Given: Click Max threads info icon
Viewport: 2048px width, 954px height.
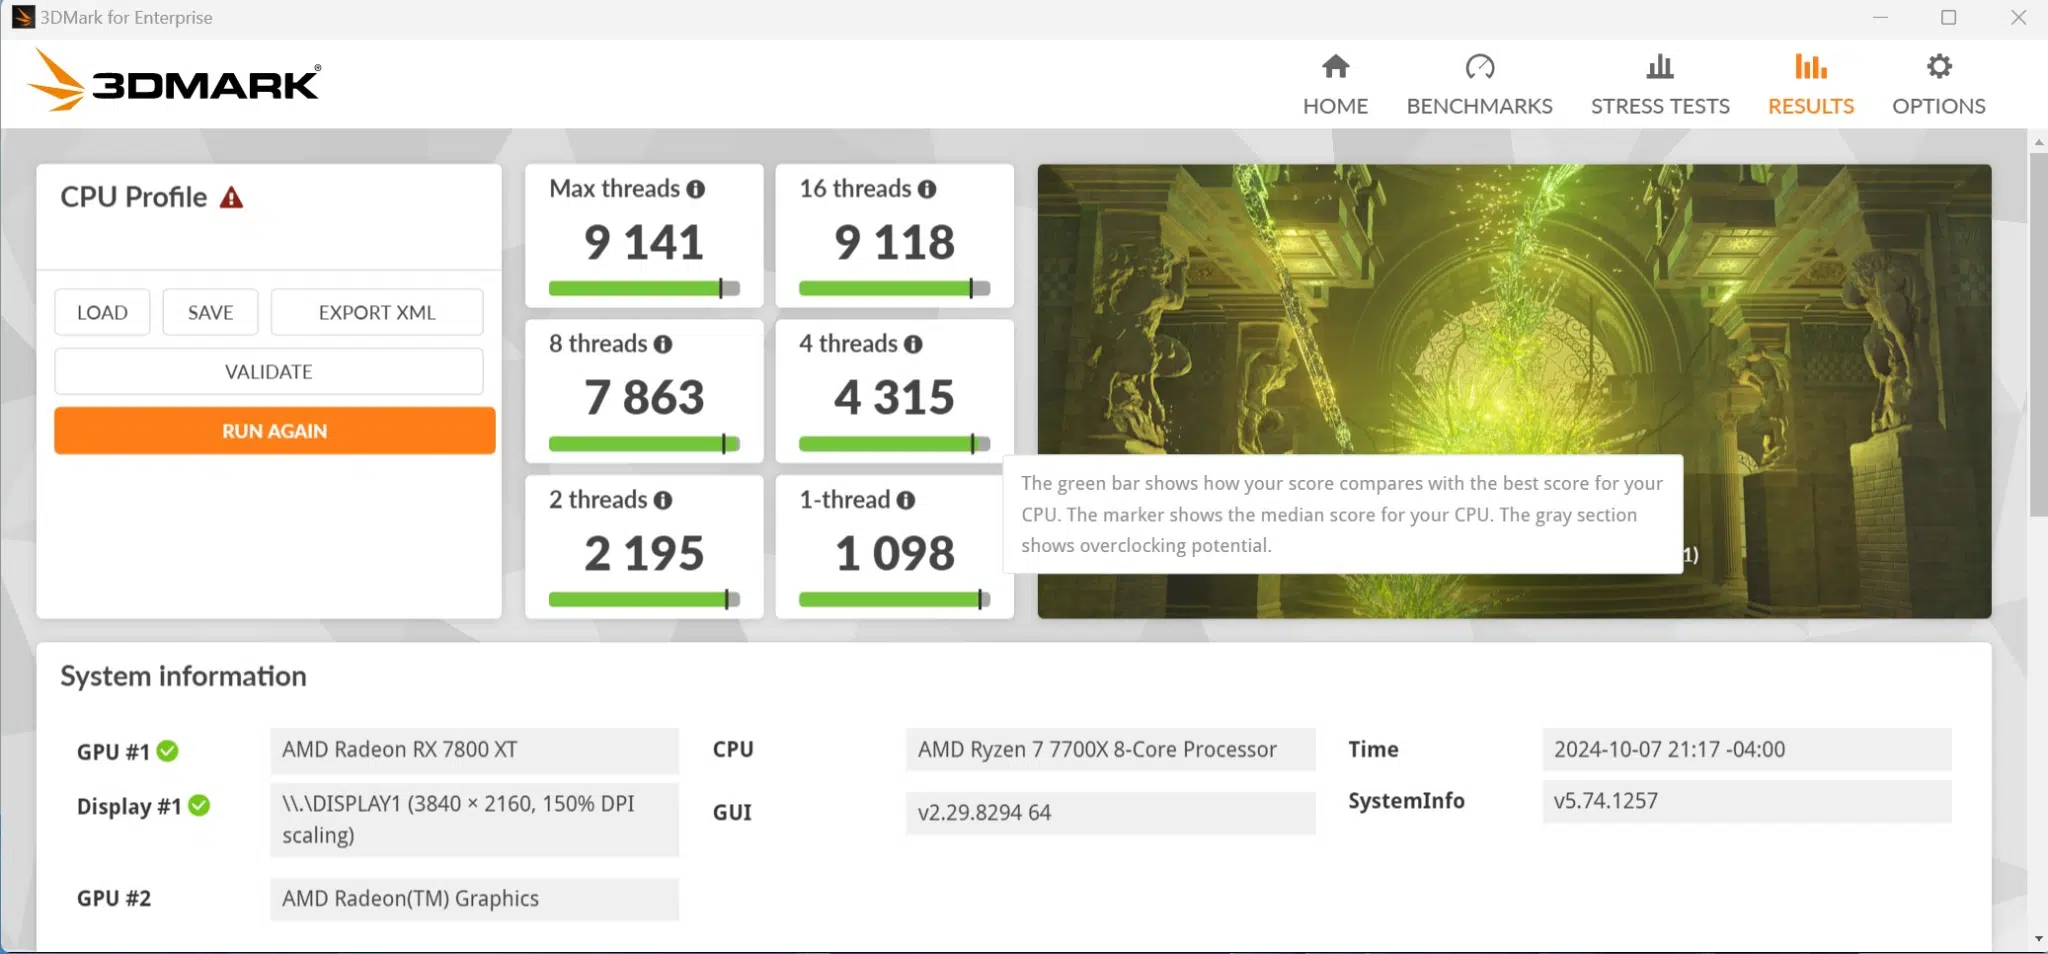Looking at the screenshot, I should [696, 189].
